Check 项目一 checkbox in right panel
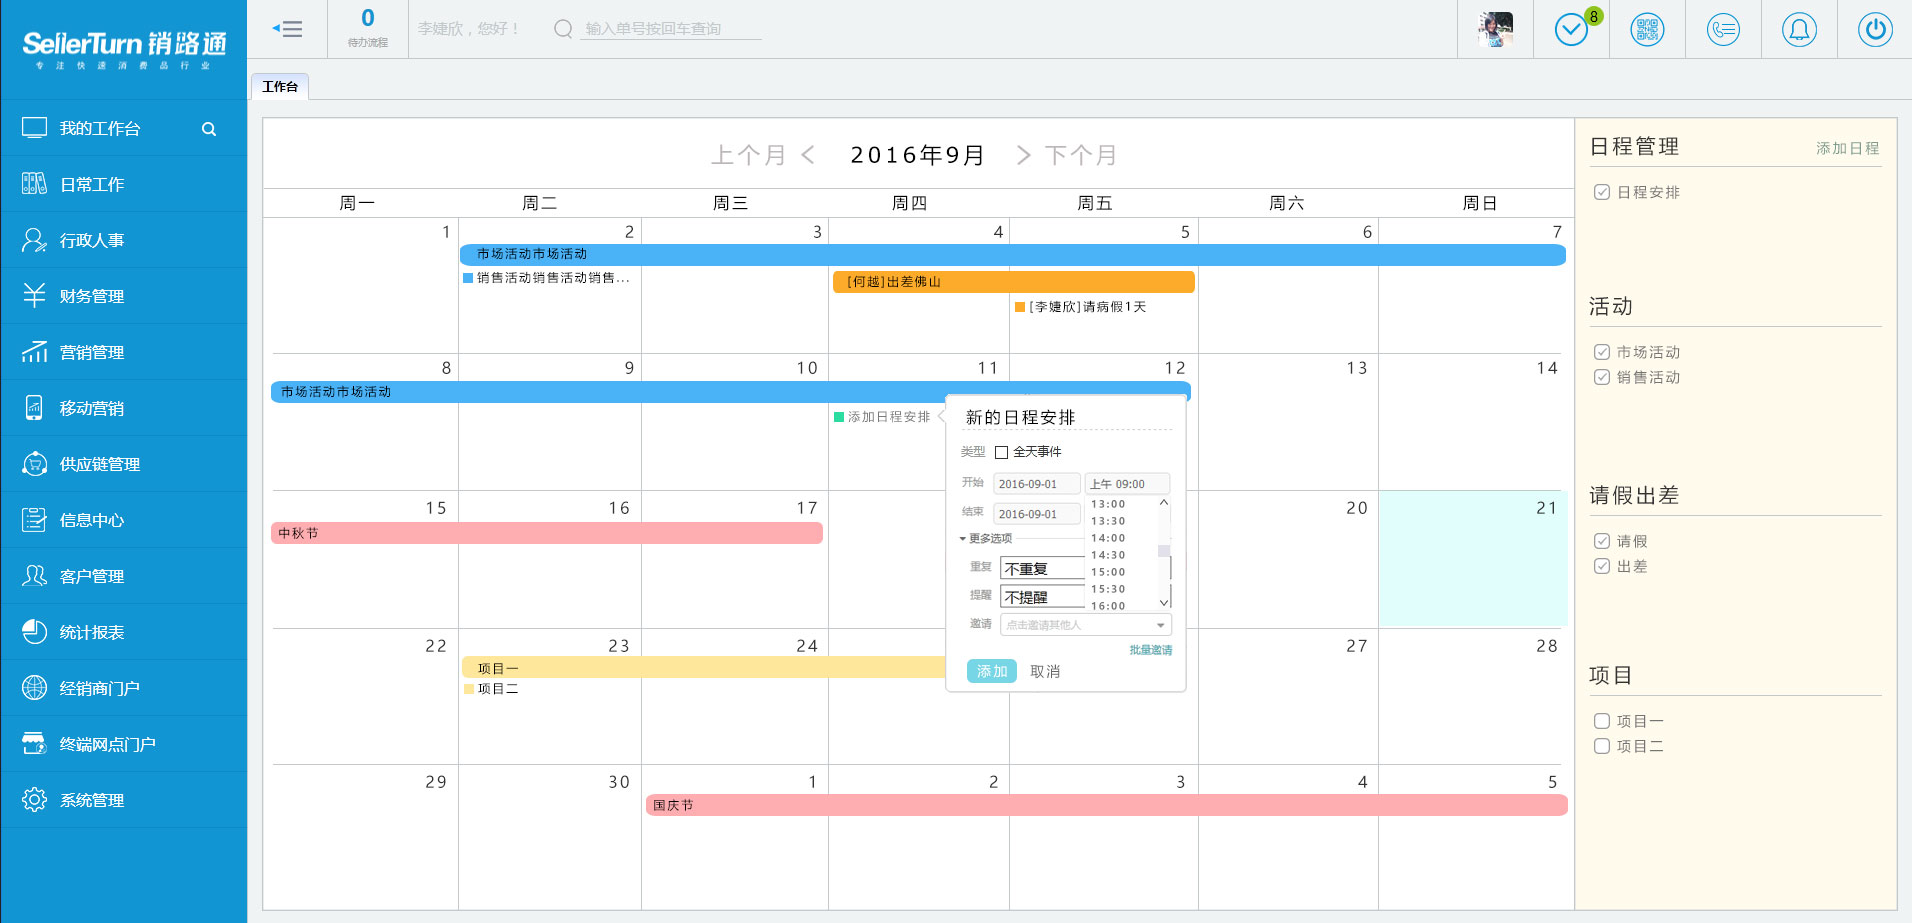The width and height of the screenshot is (1912, 923). click(1602, 721)
